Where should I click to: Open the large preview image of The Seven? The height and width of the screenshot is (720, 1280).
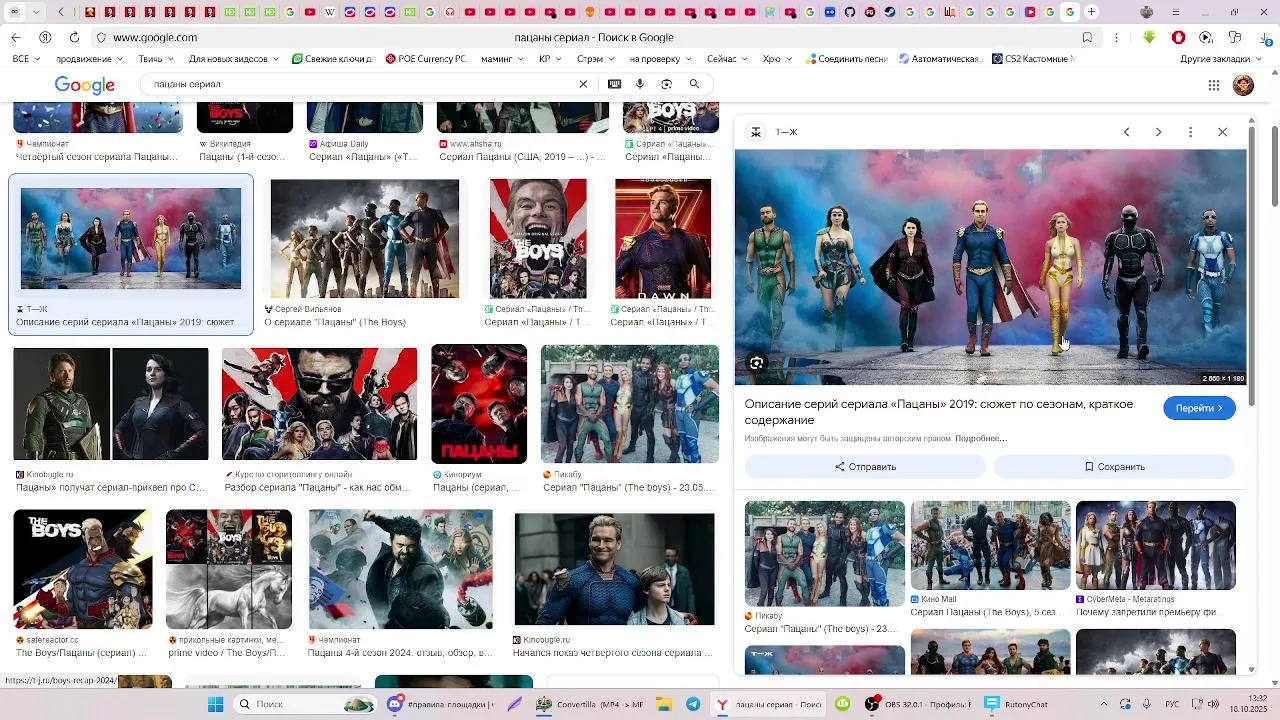(x=991, y=267)
